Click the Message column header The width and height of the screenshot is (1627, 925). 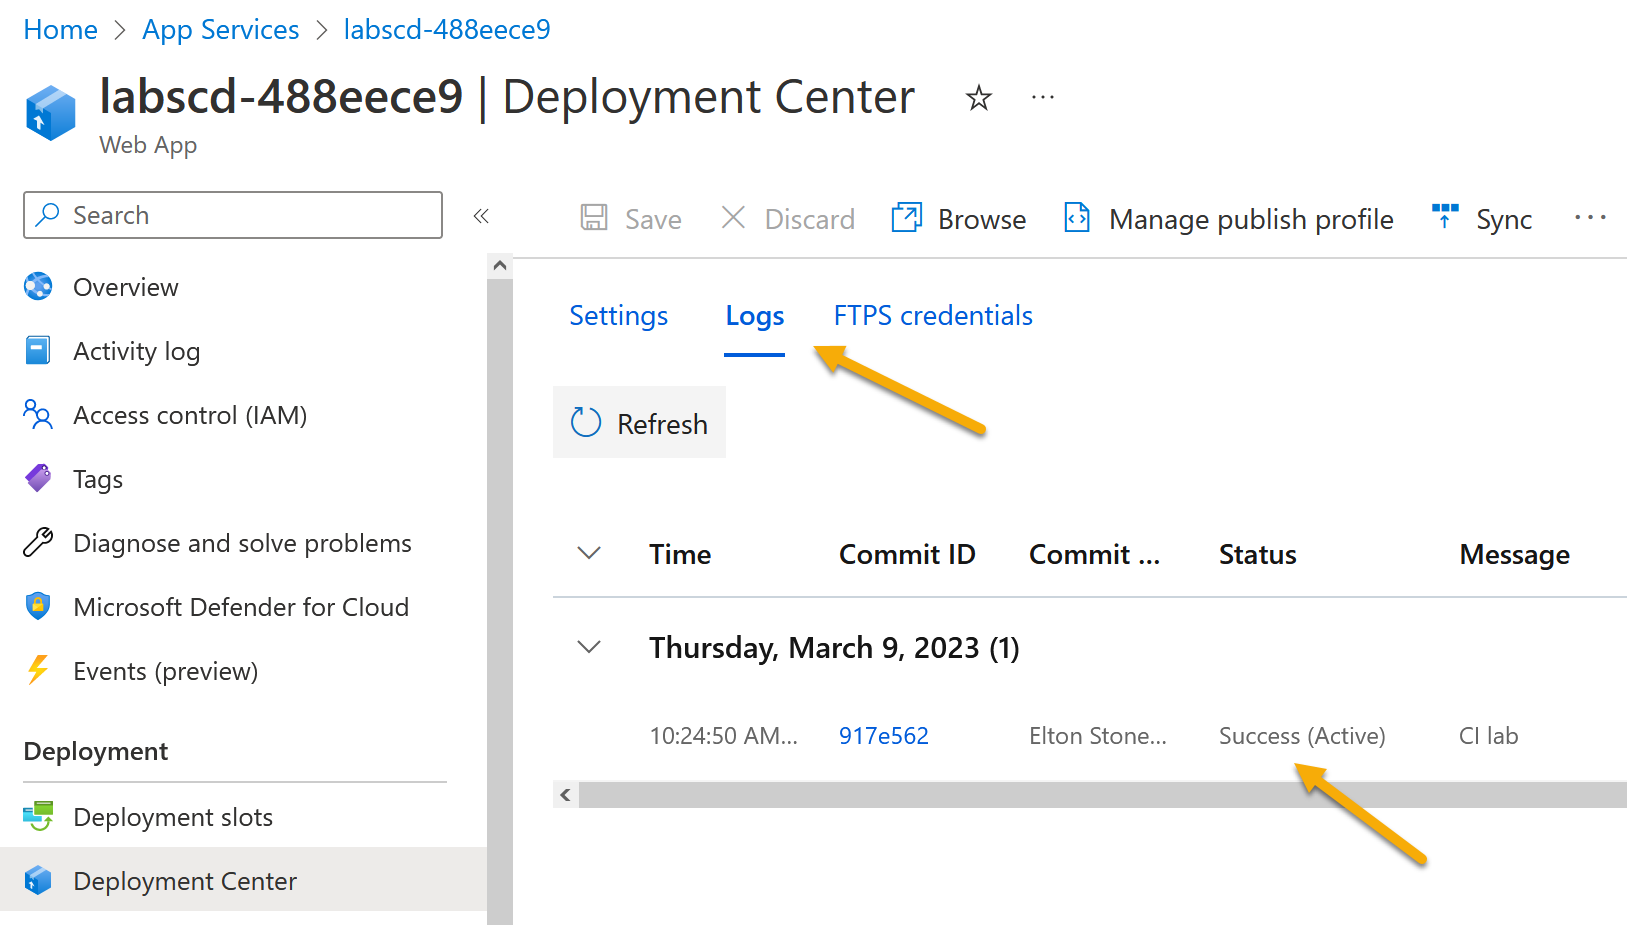tap(1514, 555)
